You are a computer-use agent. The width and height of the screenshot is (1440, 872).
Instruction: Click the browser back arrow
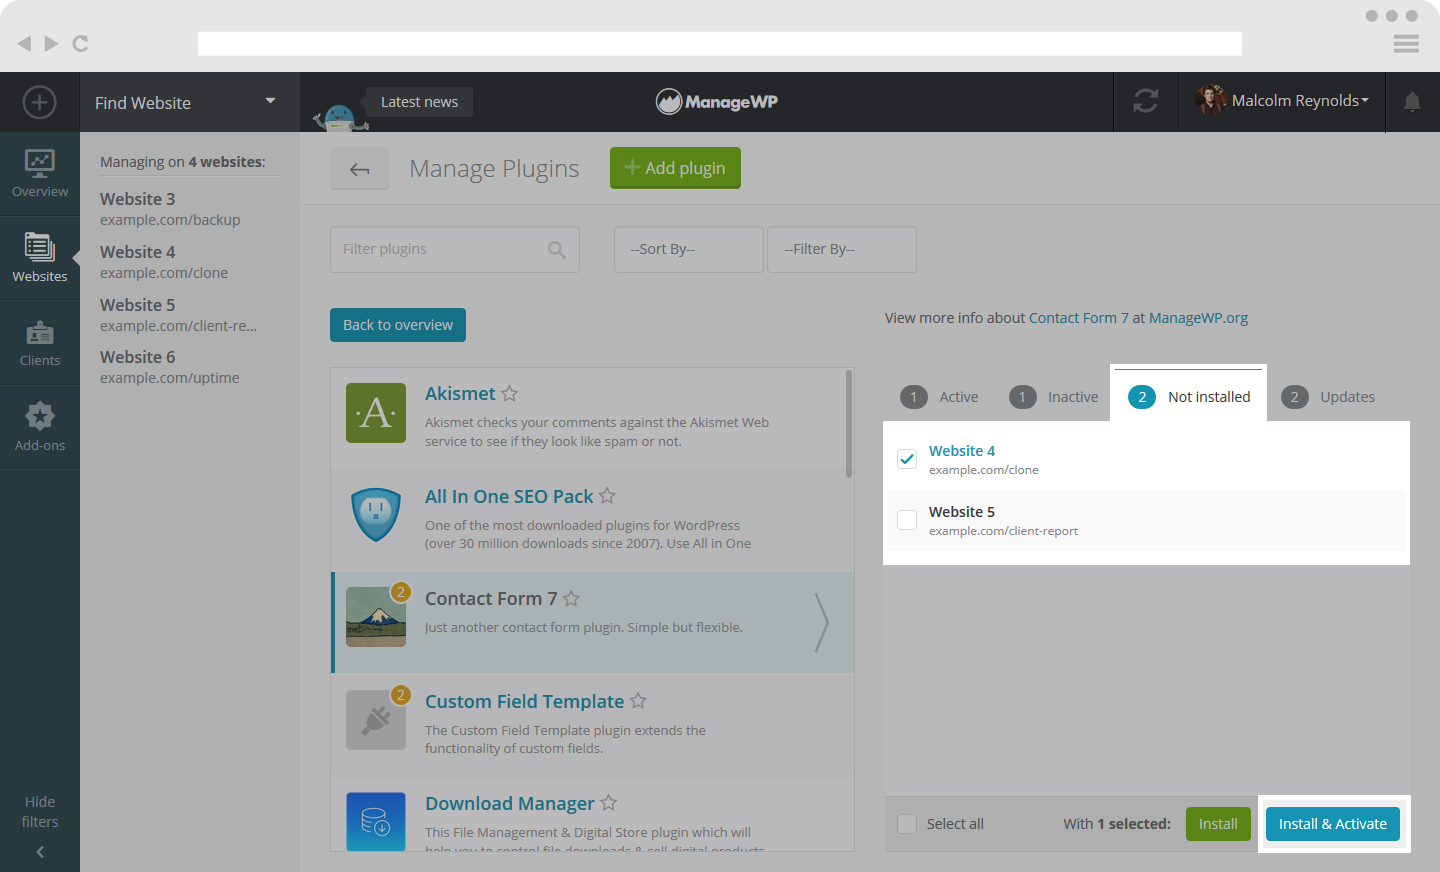pos(25,43)
